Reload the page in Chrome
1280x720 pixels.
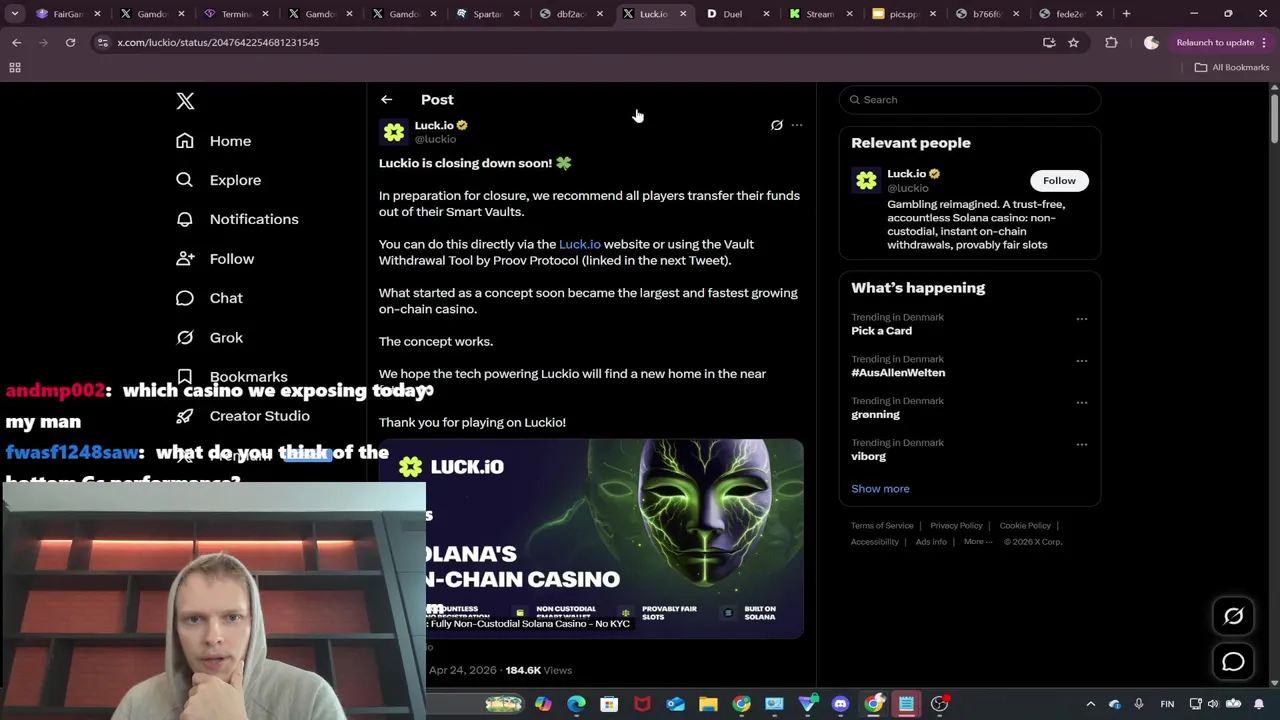pyautogui.click(x=70, y=43)
